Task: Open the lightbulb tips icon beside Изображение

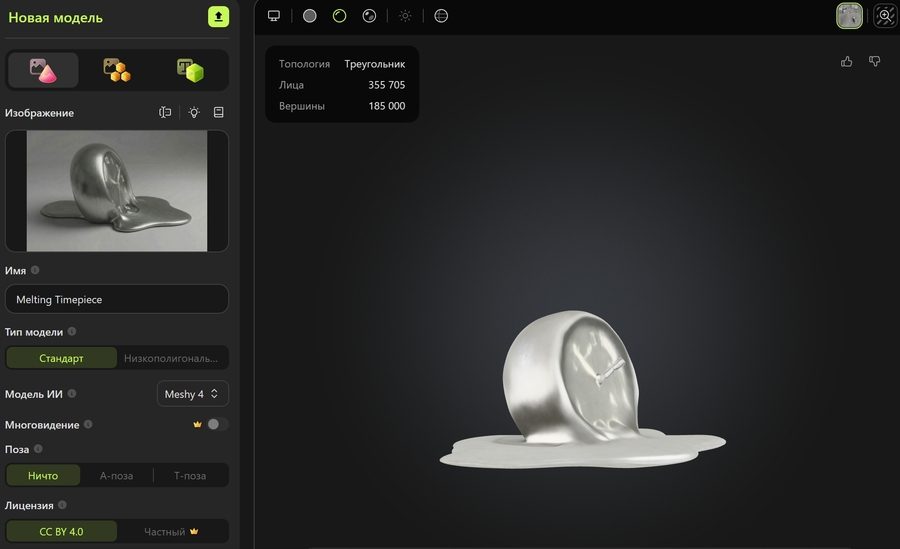Action: 194,113
